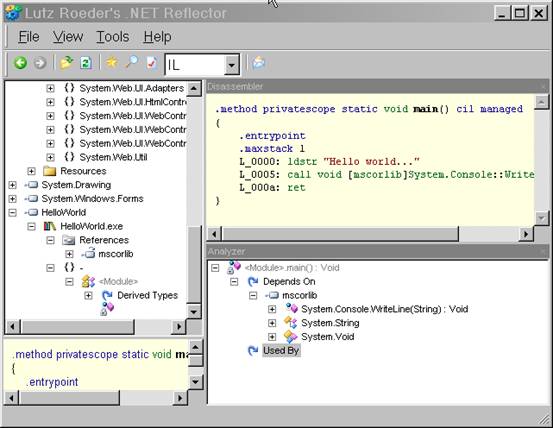The width and height of the screenshot is (553, 428).
Task: Expand the Resources folder node
Action: 31,171
